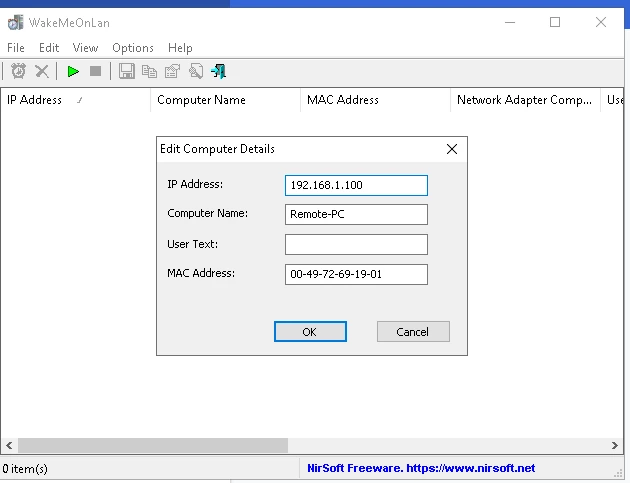
Task: Click the Copy Selected Items icon
Action: point(149,72)
